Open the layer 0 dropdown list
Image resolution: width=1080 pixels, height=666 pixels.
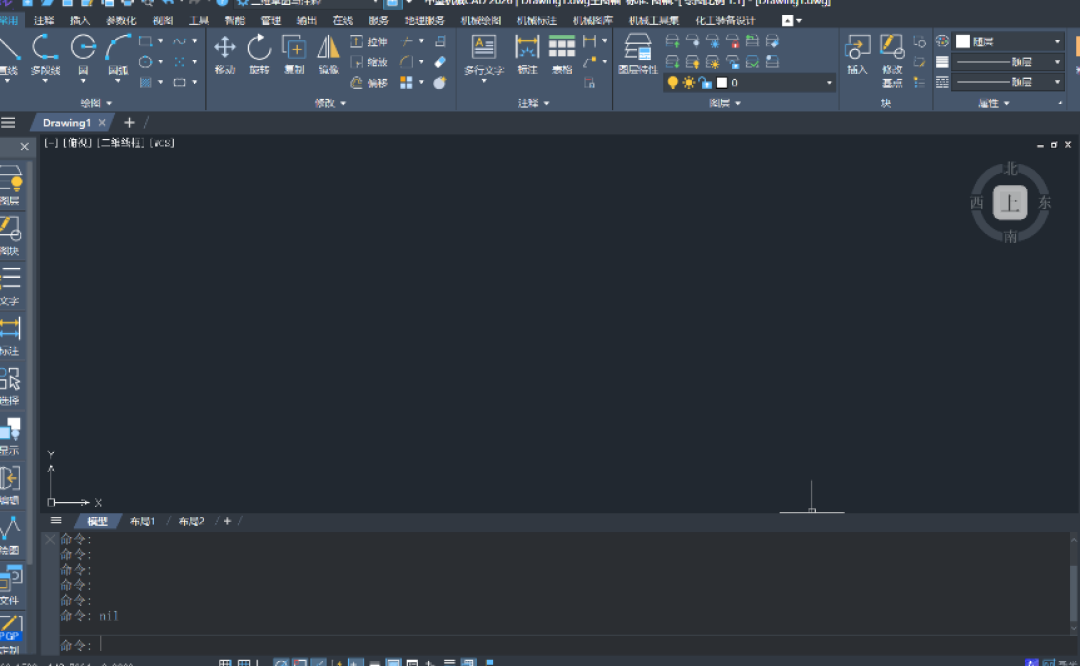click(829, 83)
